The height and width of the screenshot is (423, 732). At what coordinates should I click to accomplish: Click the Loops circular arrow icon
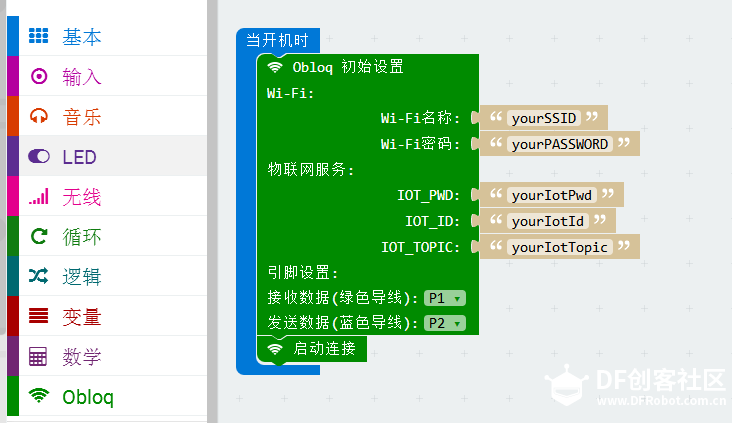(x=39, y=237)
